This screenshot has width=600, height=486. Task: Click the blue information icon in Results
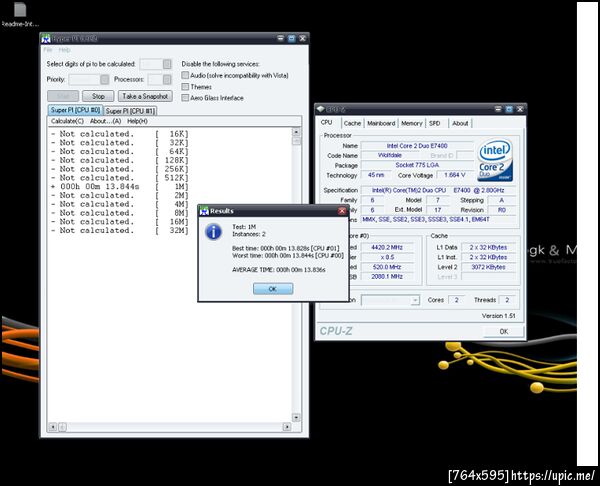214,232
